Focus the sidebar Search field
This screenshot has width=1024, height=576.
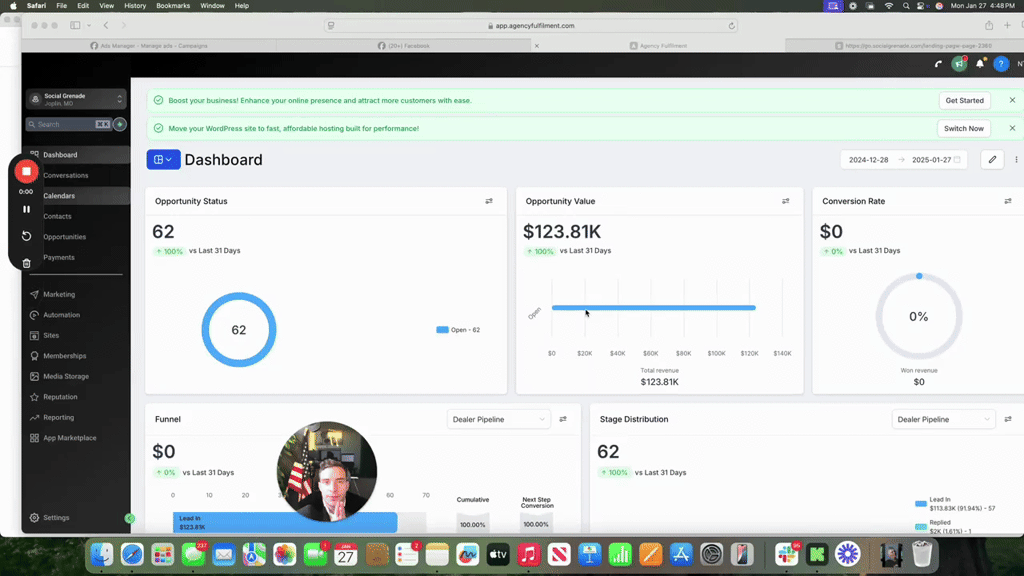tap(69, 124)
